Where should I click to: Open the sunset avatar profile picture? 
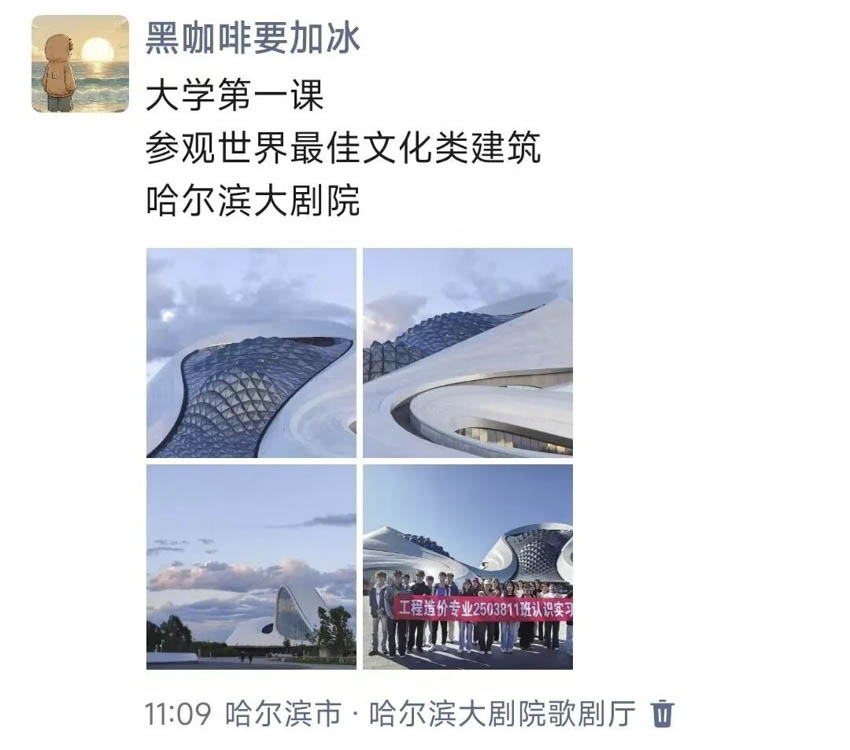(x=80, y=64)
